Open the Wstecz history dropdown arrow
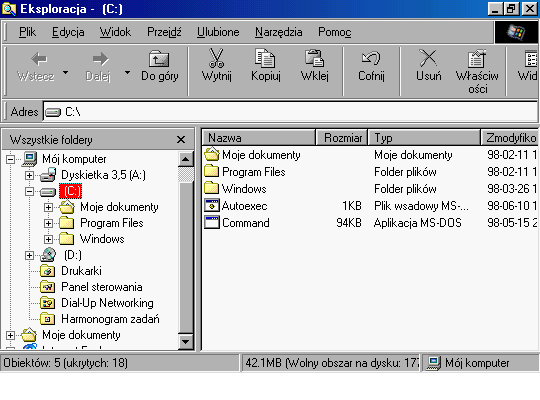This screenshot has height=400, width=540. [x=65, y=73]
